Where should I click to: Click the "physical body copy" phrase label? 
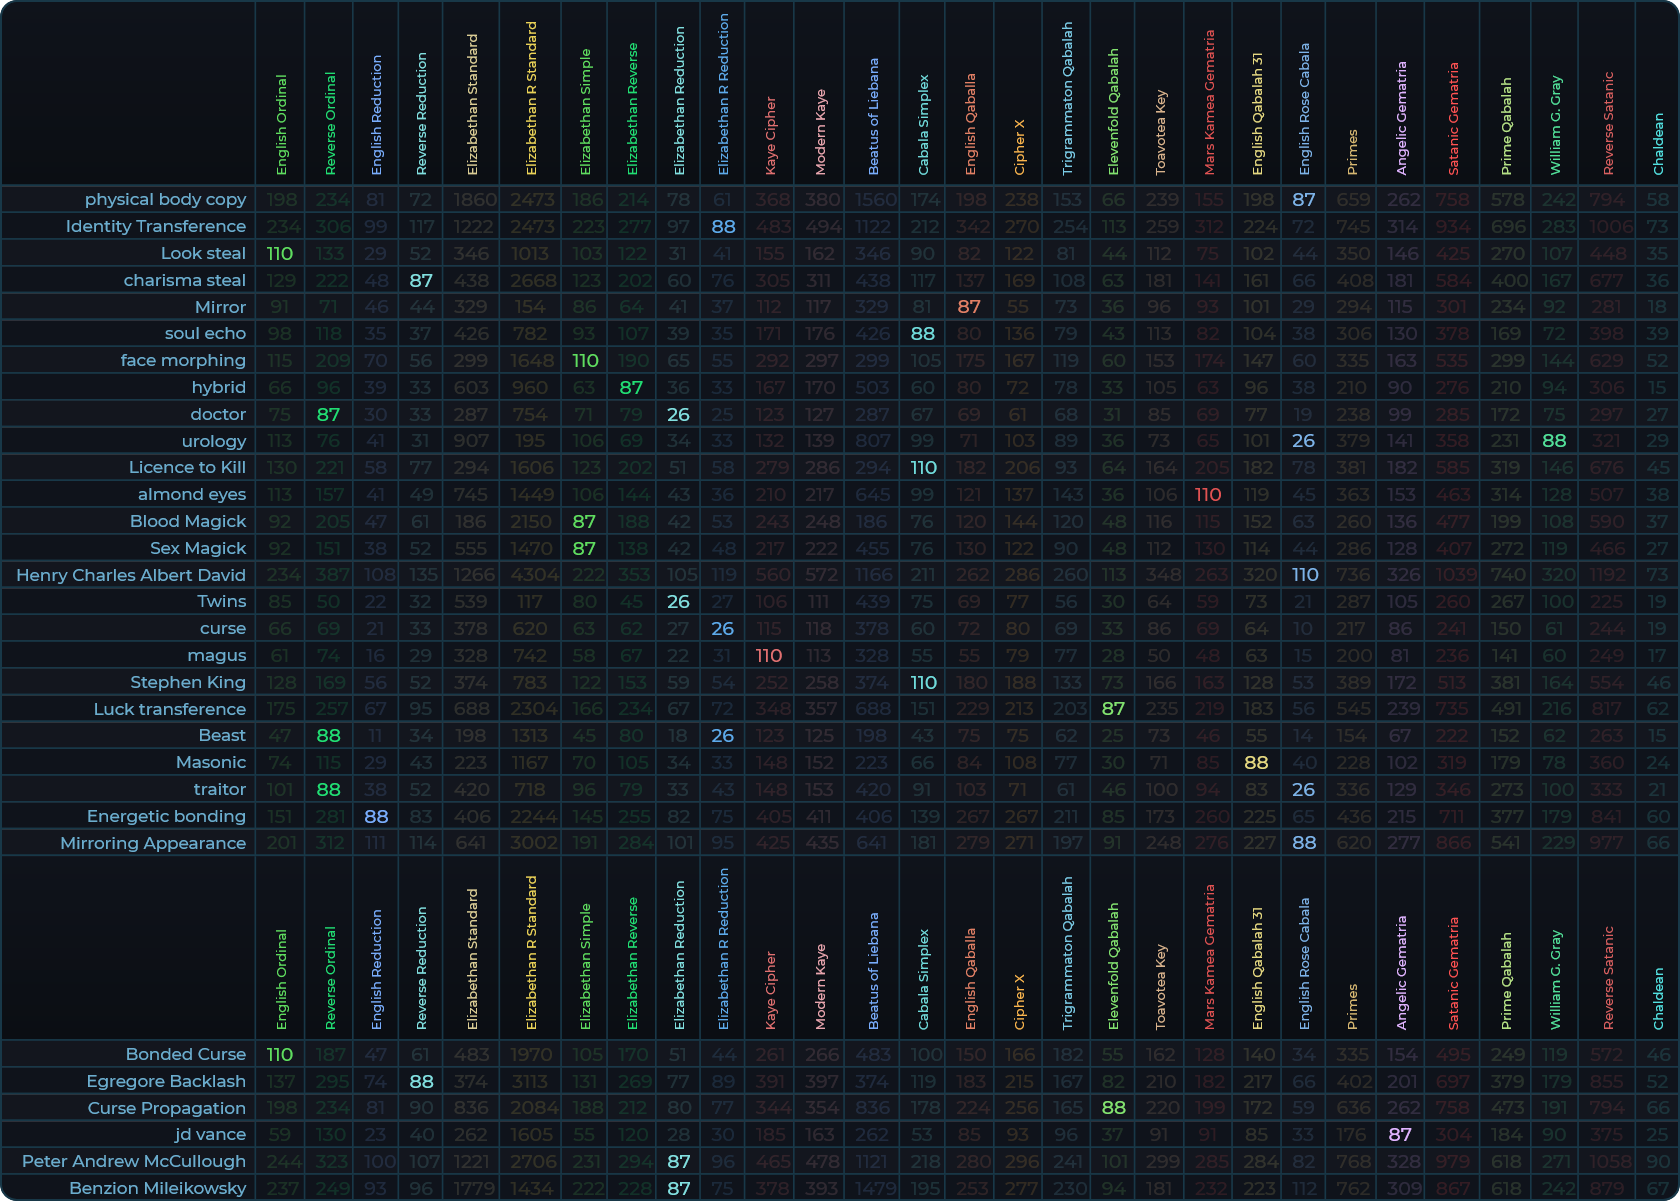(165, 199)
